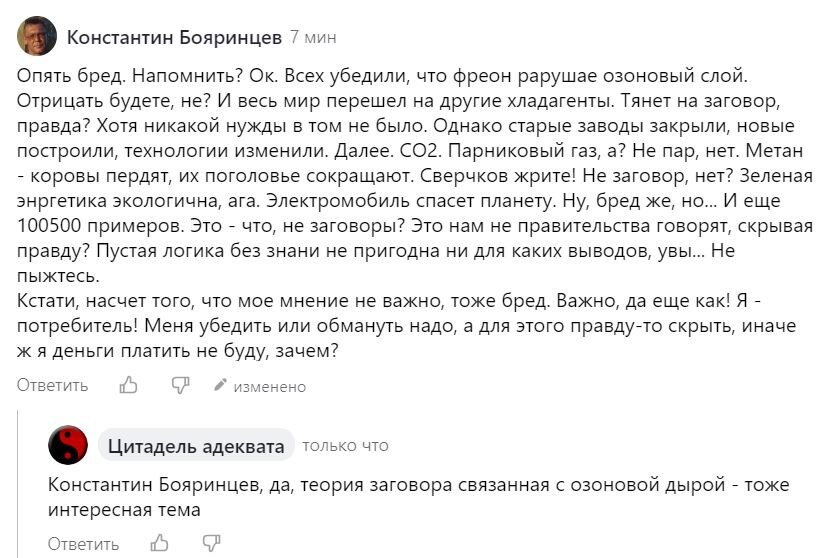Open the red-black yin-yang avatar
The height and width of the screenshot is (558, 840).
coord(68,445)
